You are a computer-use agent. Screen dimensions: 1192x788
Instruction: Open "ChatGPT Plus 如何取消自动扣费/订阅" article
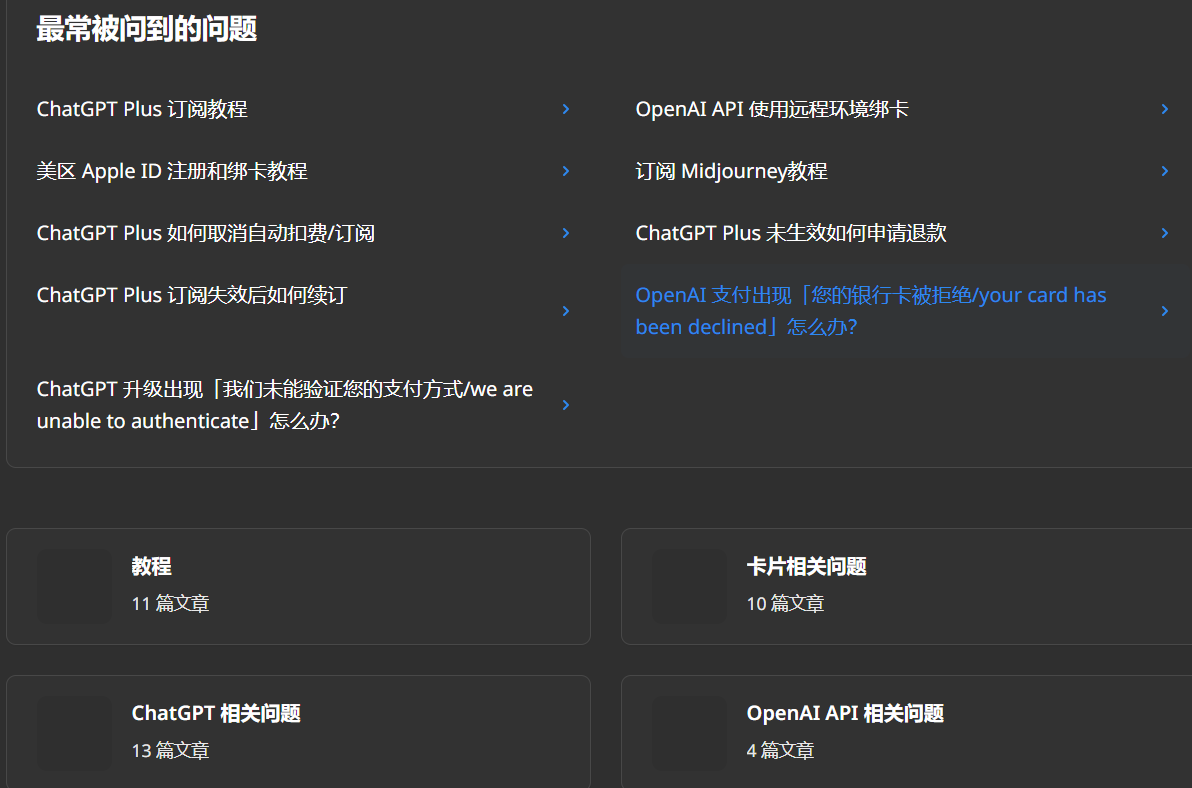pos(205,233)
